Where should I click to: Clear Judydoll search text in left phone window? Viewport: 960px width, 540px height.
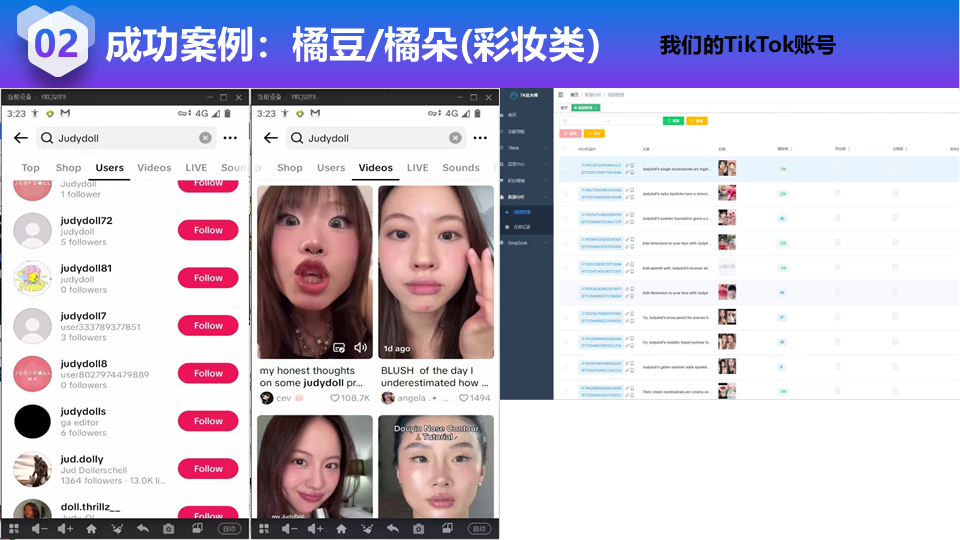[x=205, y=138]
